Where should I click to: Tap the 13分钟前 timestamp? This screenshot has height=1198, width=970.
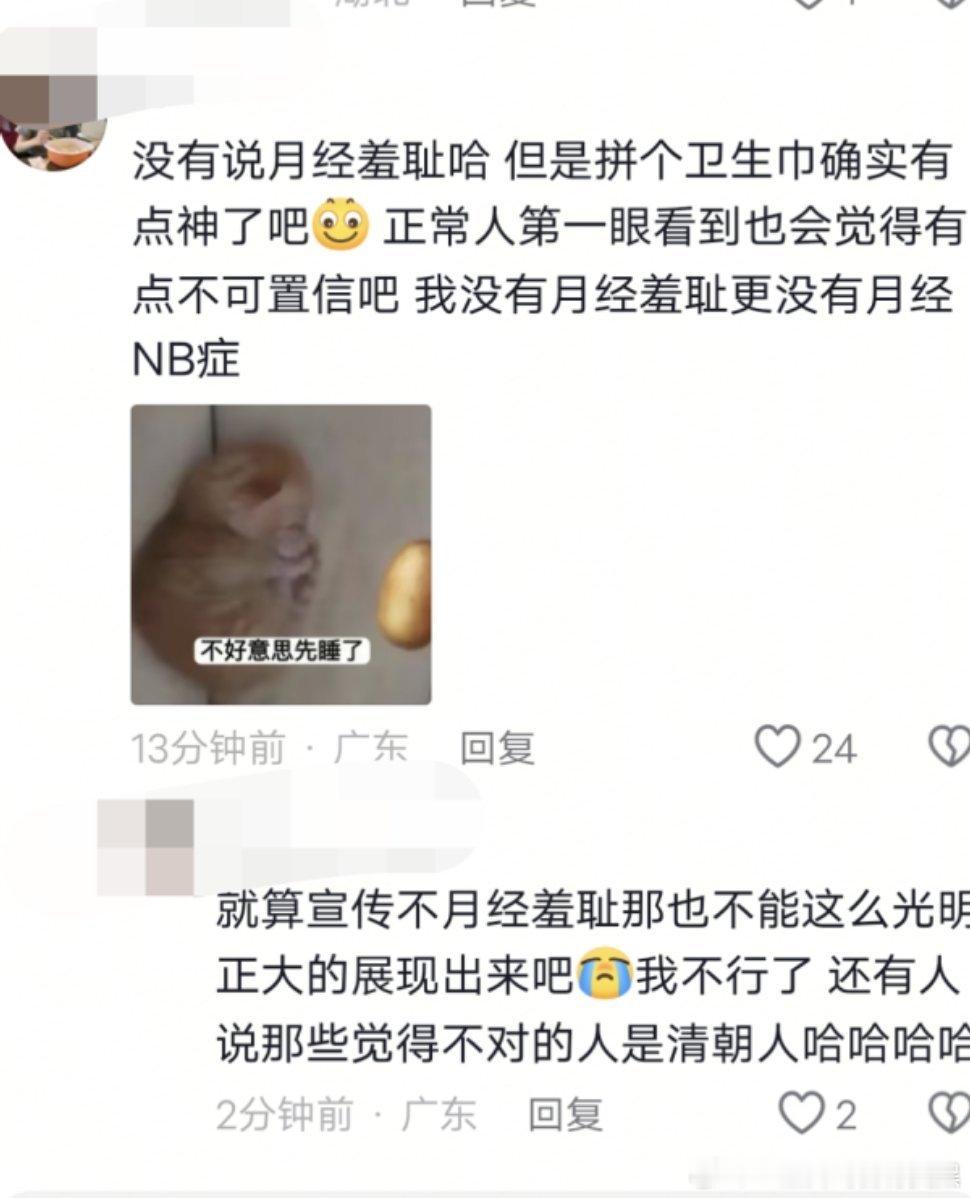click(208, 748)
